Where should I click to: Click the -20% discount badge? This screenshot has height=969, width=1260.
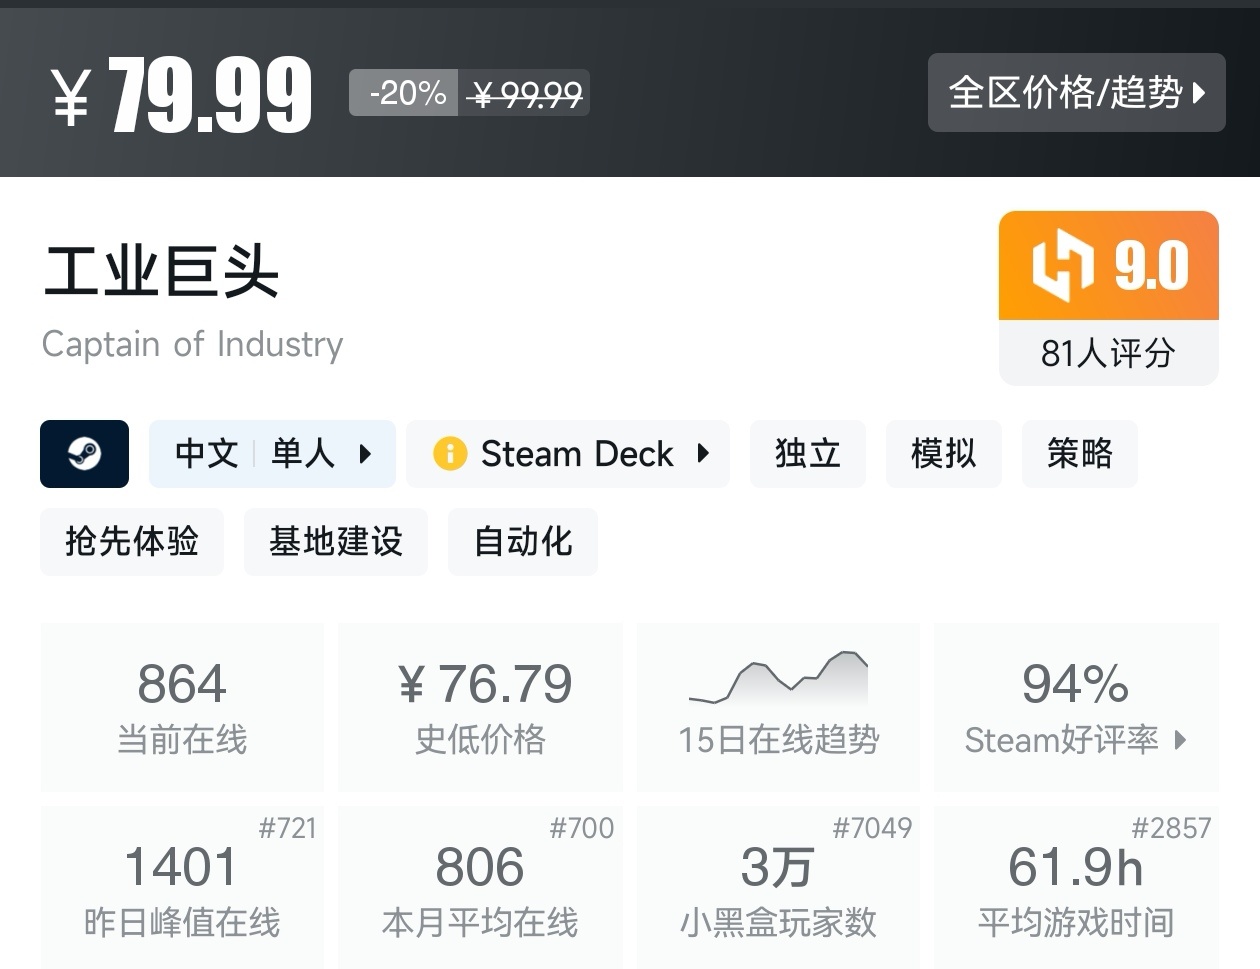pos(404,93)
